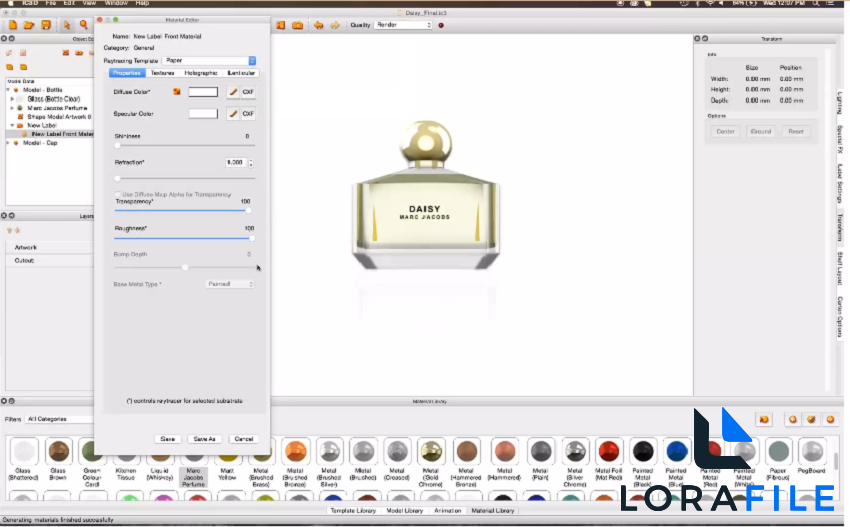Switch to the Properties tab

coord(127,73)
